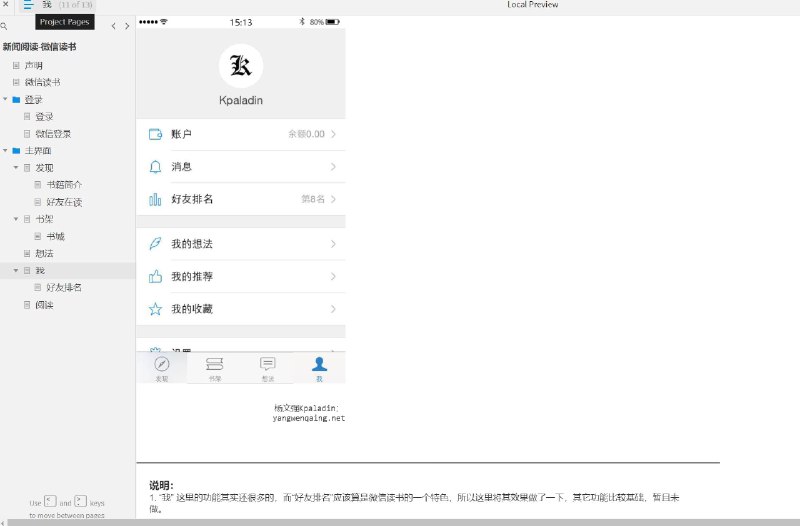Viewport: 800px width, 526px height.
Task: Open the 微信登录 page
Action: pyautogui.click(x=53, y=134)
